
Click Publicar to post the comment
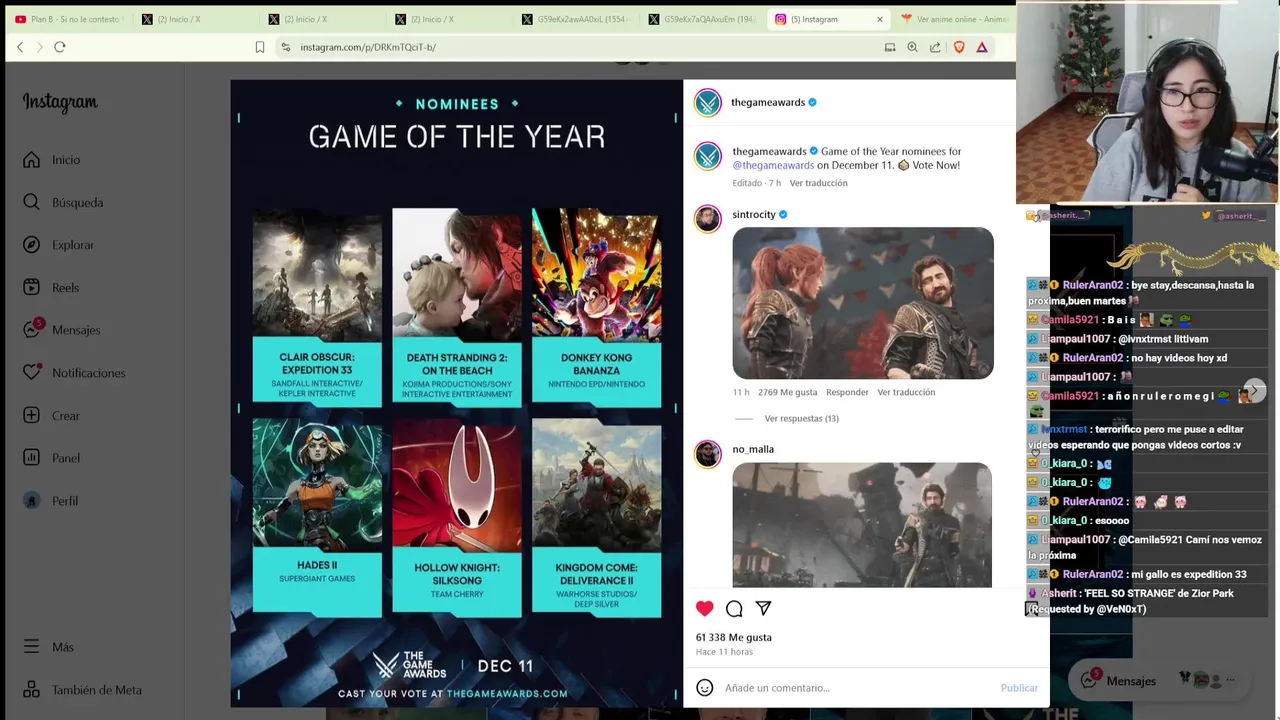(1019, 688)
